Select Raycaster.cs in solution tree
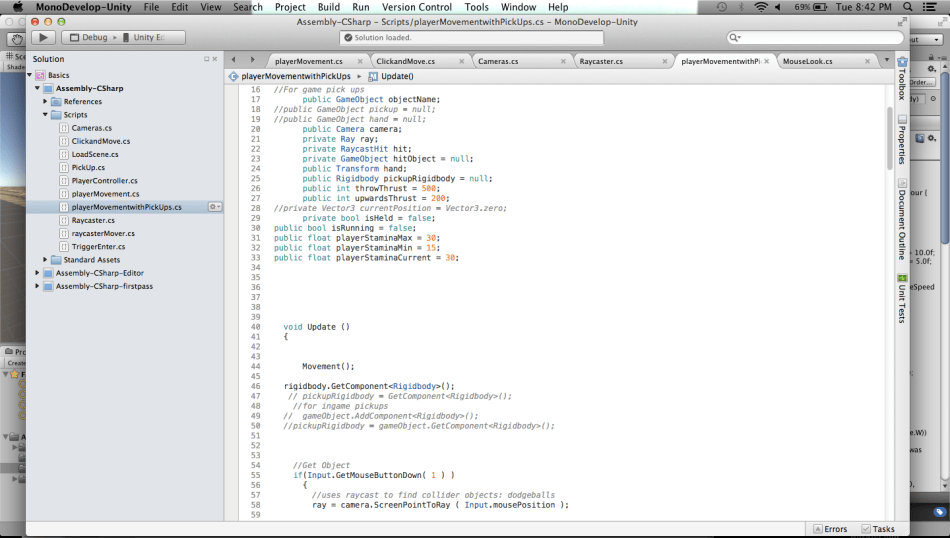Screen dimensions: 950x538 pyautogui.click(x=93, y=221)
